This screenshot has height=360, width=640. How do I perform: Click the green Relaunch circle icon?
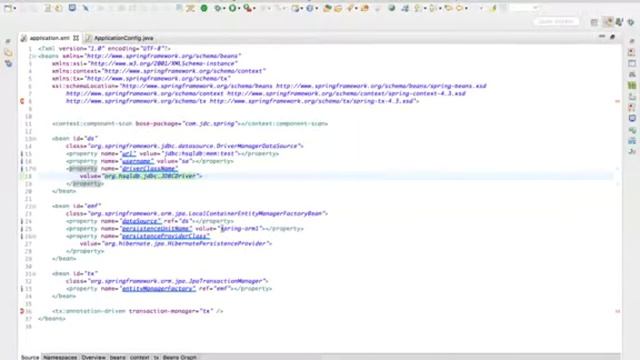click(x=204, y=8)
